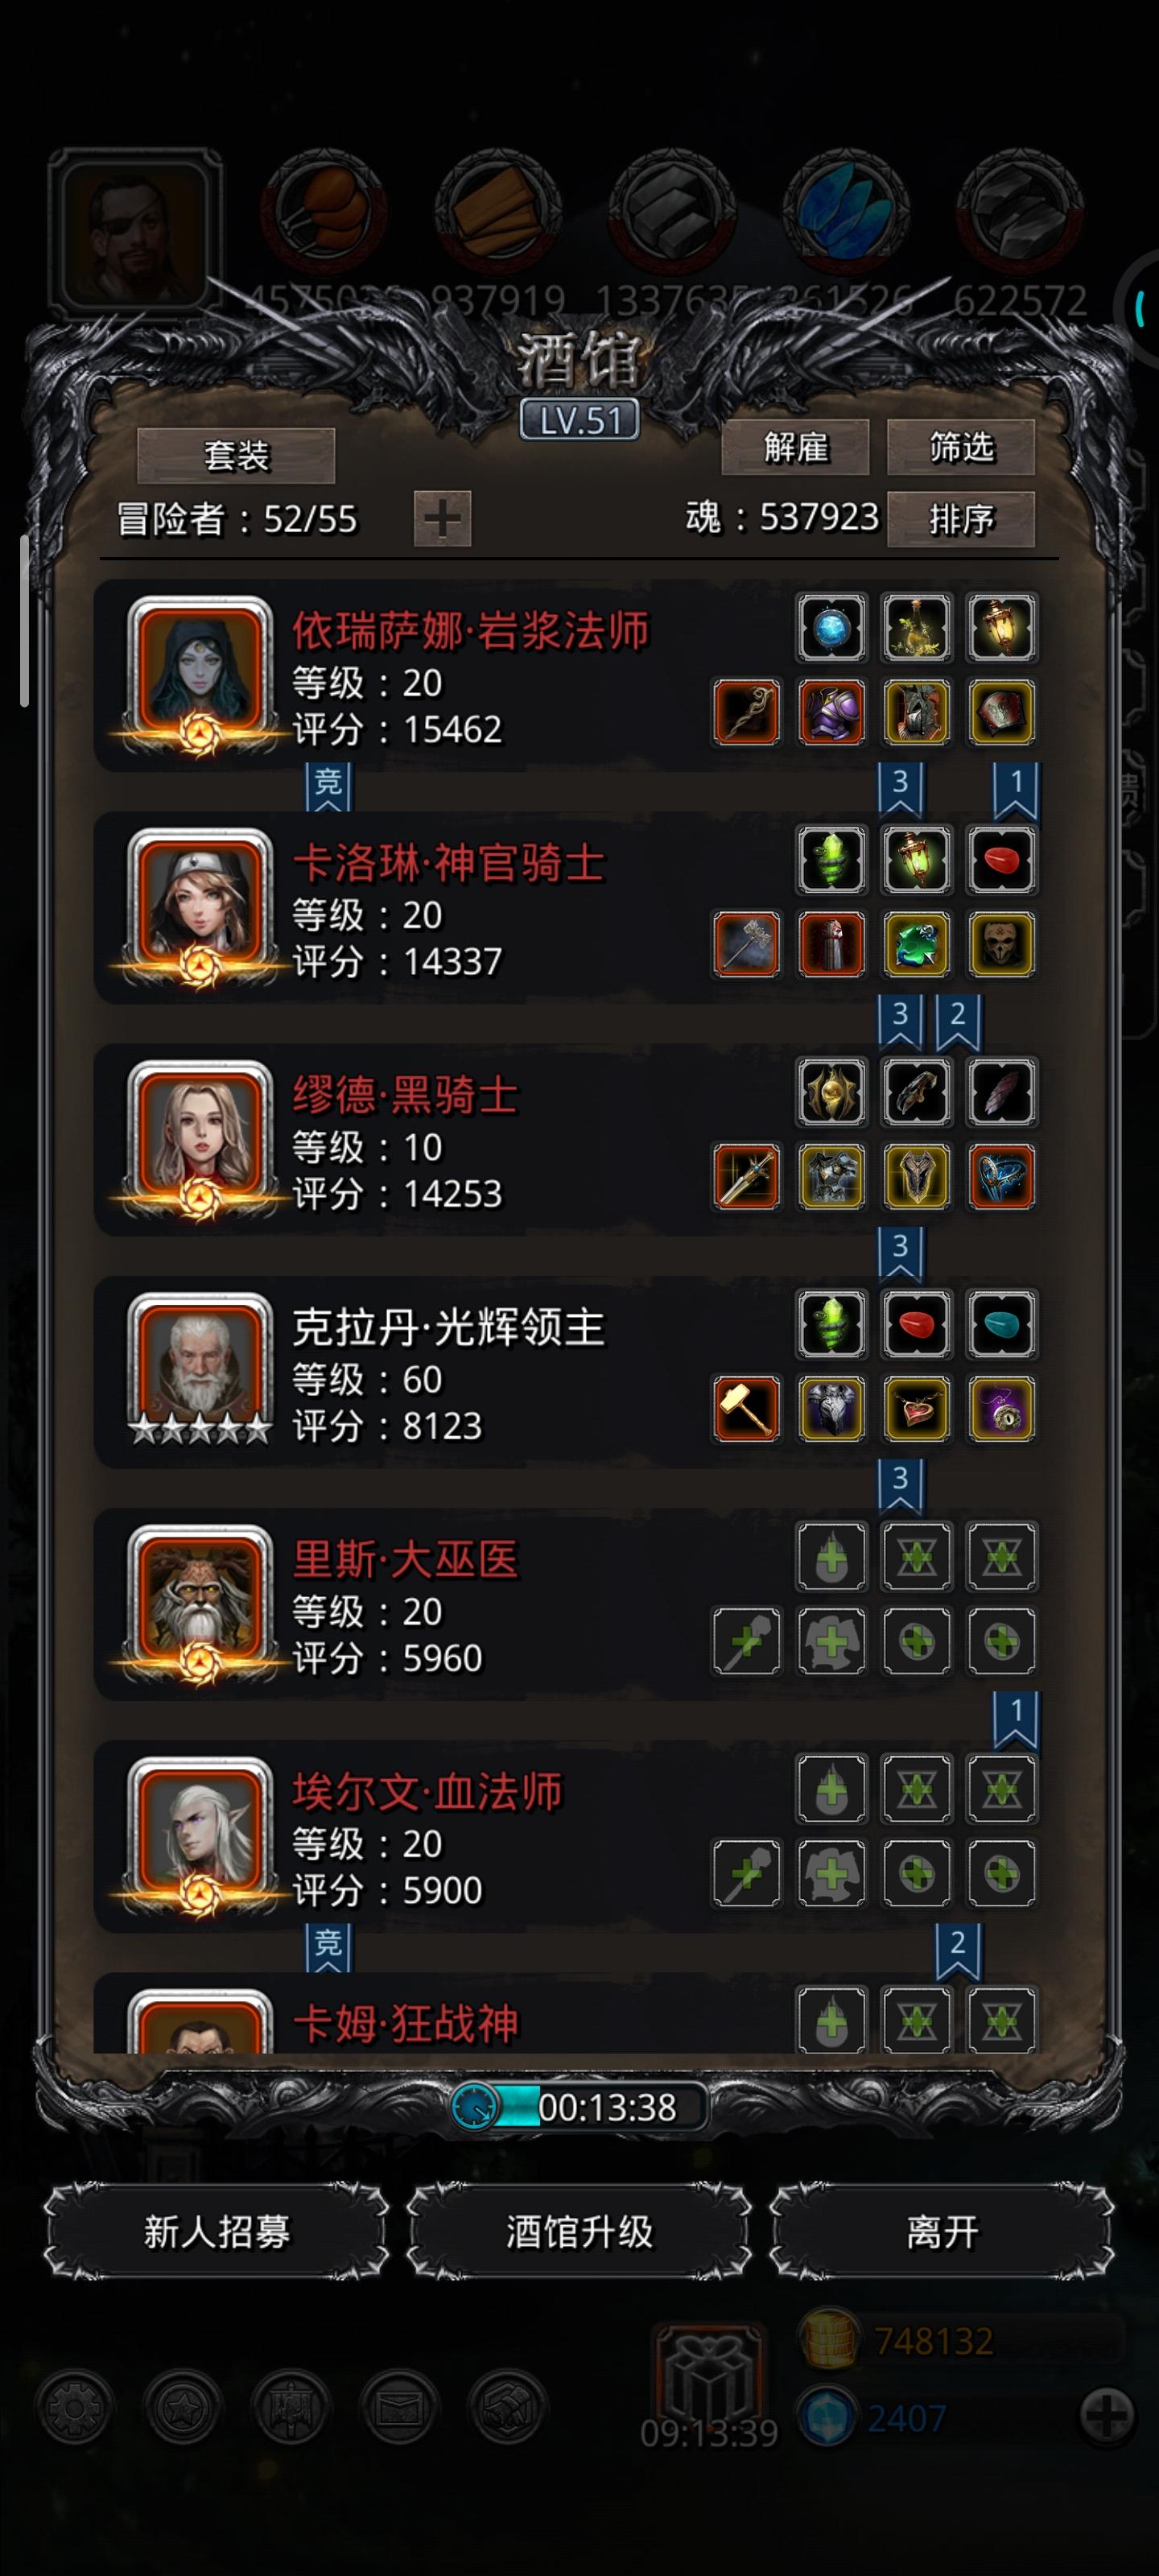Click the refresh timer progress bar
This screenshot has width=1159, height=2576.
(x=580, y=2106)
